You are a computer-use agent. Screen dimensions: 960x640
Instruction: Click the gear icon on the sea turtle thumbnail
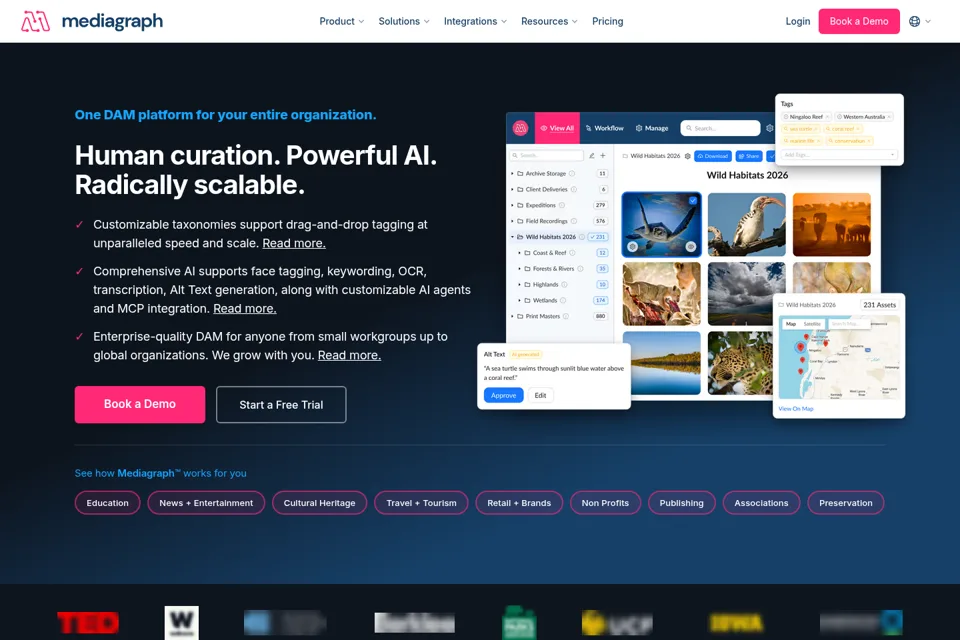click(632, 246)
